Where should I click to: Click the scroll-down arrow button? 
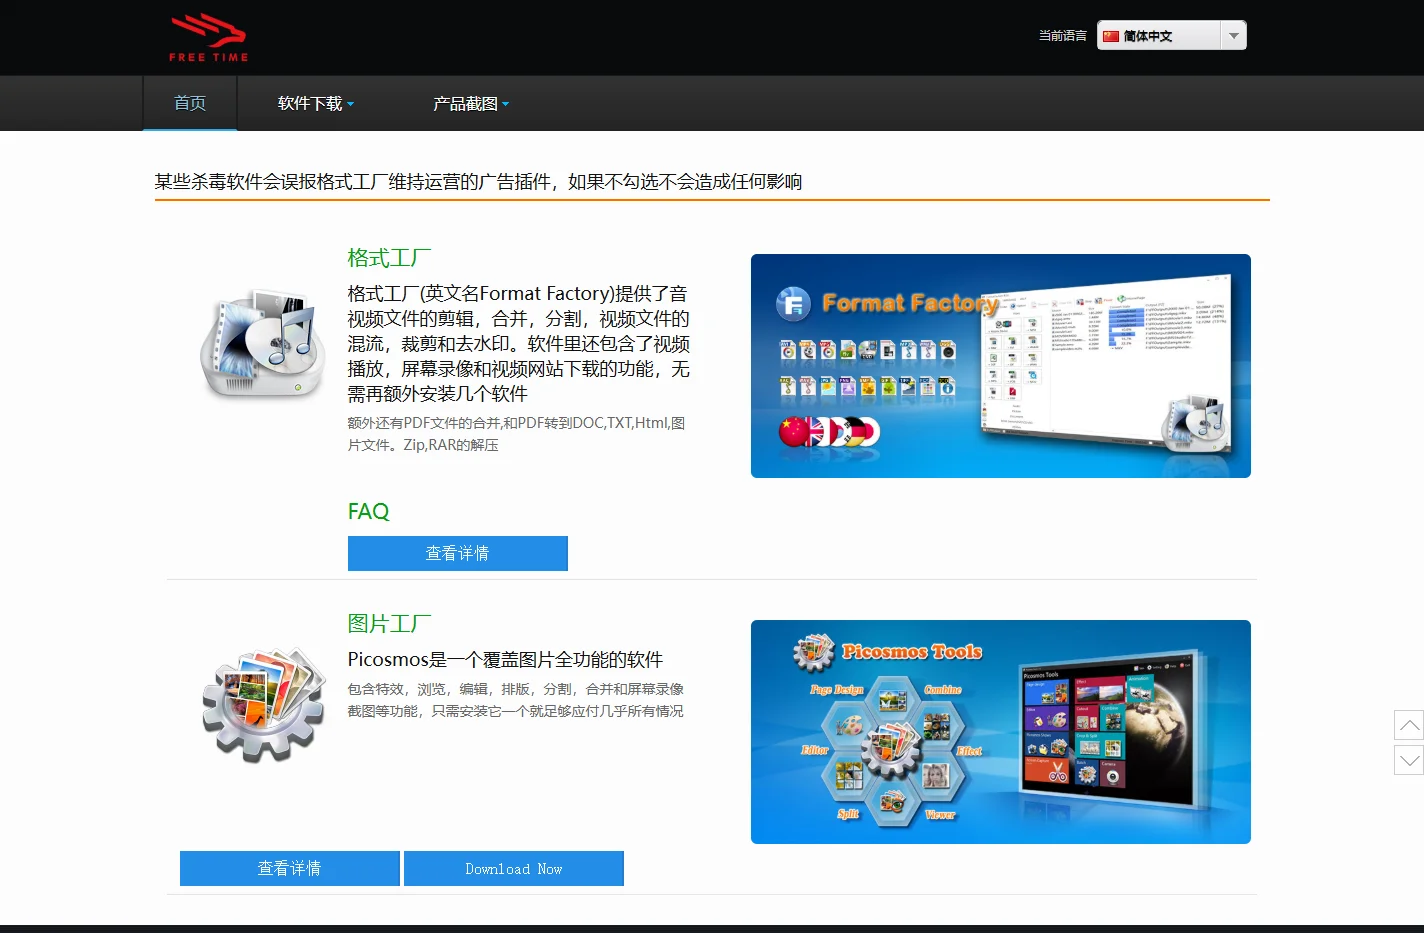pyautogui.click(x=1409, y=760)
